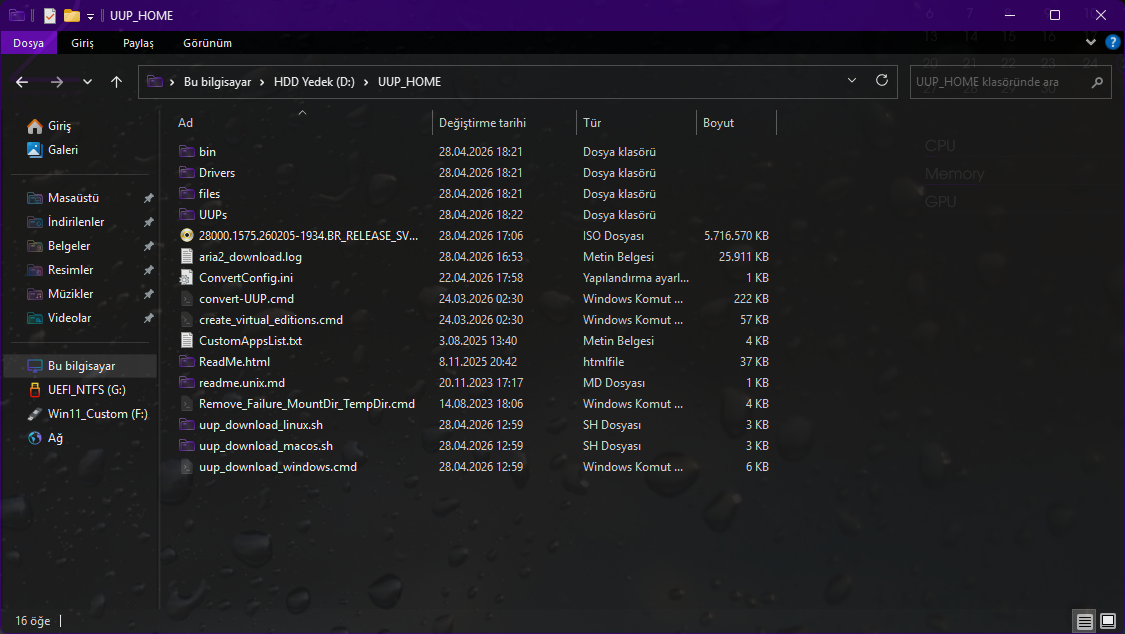This screenshot has height=634, width=1125.
Task: Expand the chevron after Bu bilgisayar breadcrumb
Action: coord(263,82)
